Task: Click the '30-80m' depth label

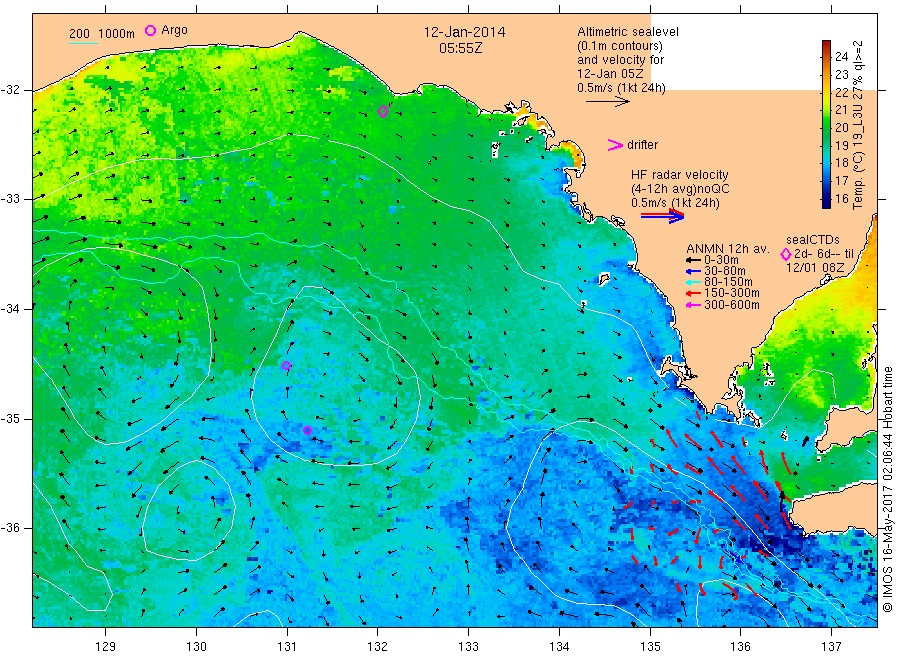Action: point(725,271)
